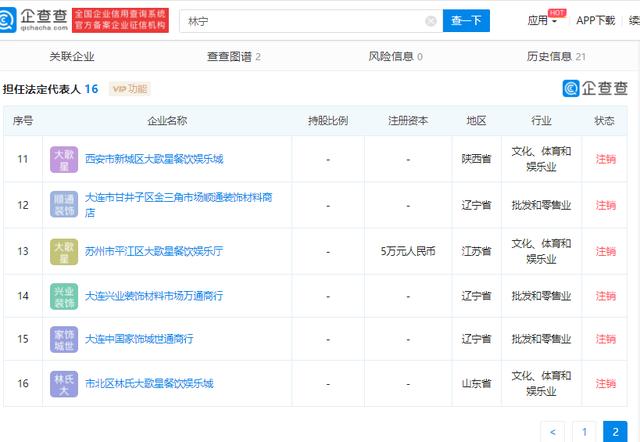This screenshot has width=640, height=442.
Task: Click 山东省 region cell
Action: [x=476, y=383]
